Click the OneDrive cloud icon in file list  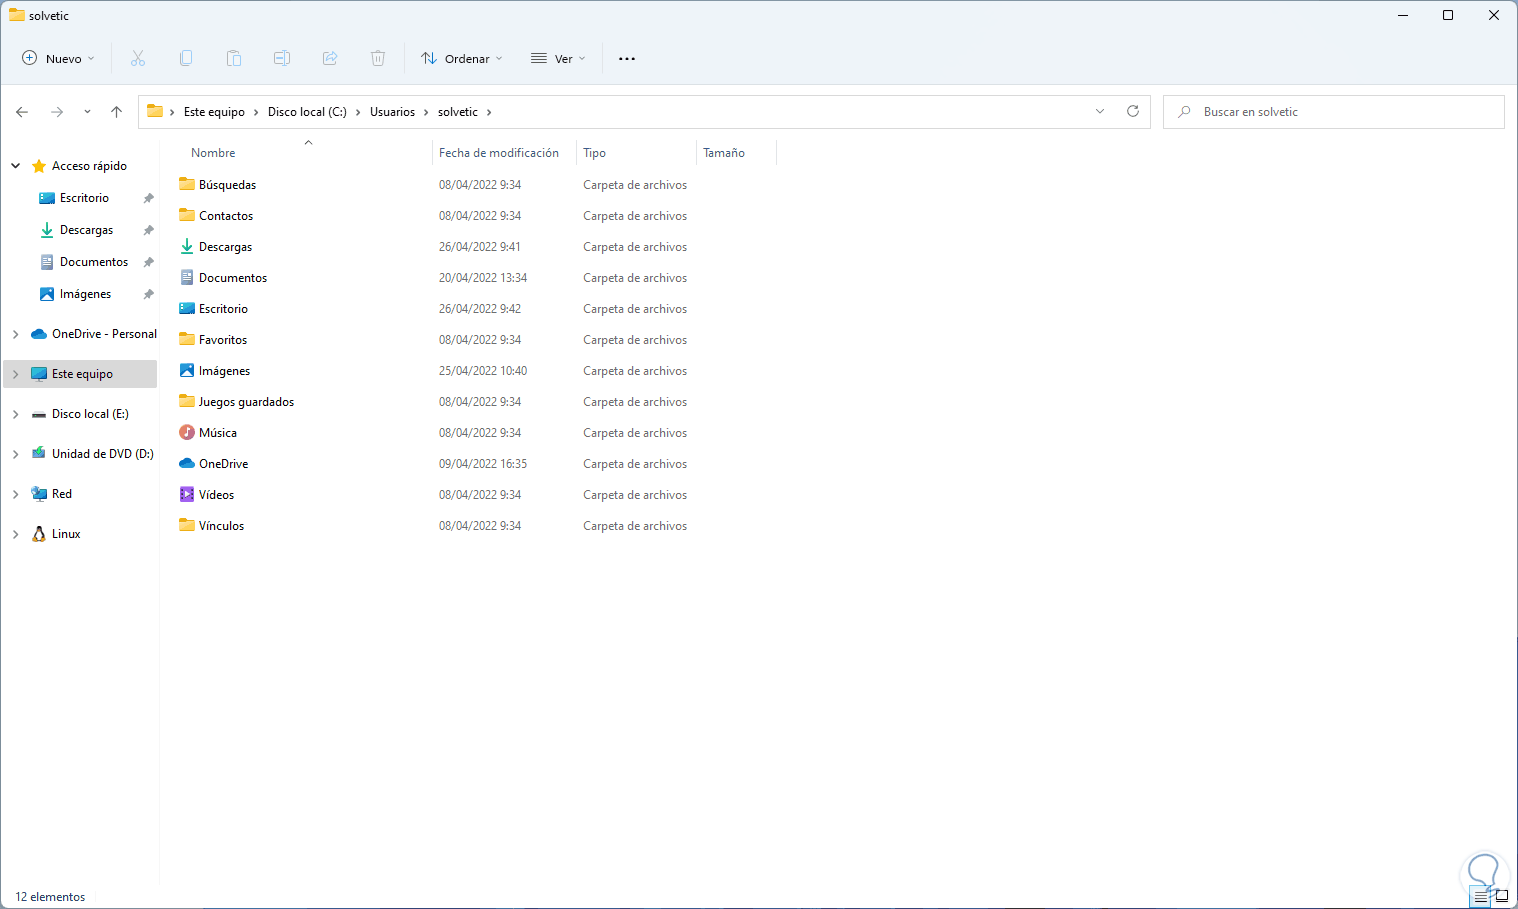click(x=187, y=463)
